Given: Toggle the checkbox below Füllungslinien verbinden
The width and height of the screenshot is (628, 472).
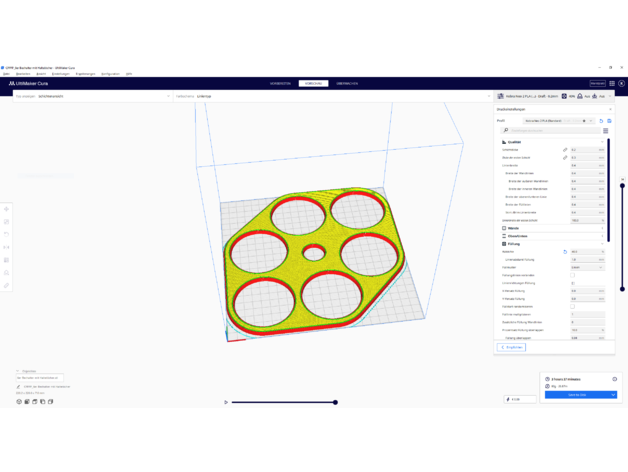Looking at the screenshot, I should (573, 283).
